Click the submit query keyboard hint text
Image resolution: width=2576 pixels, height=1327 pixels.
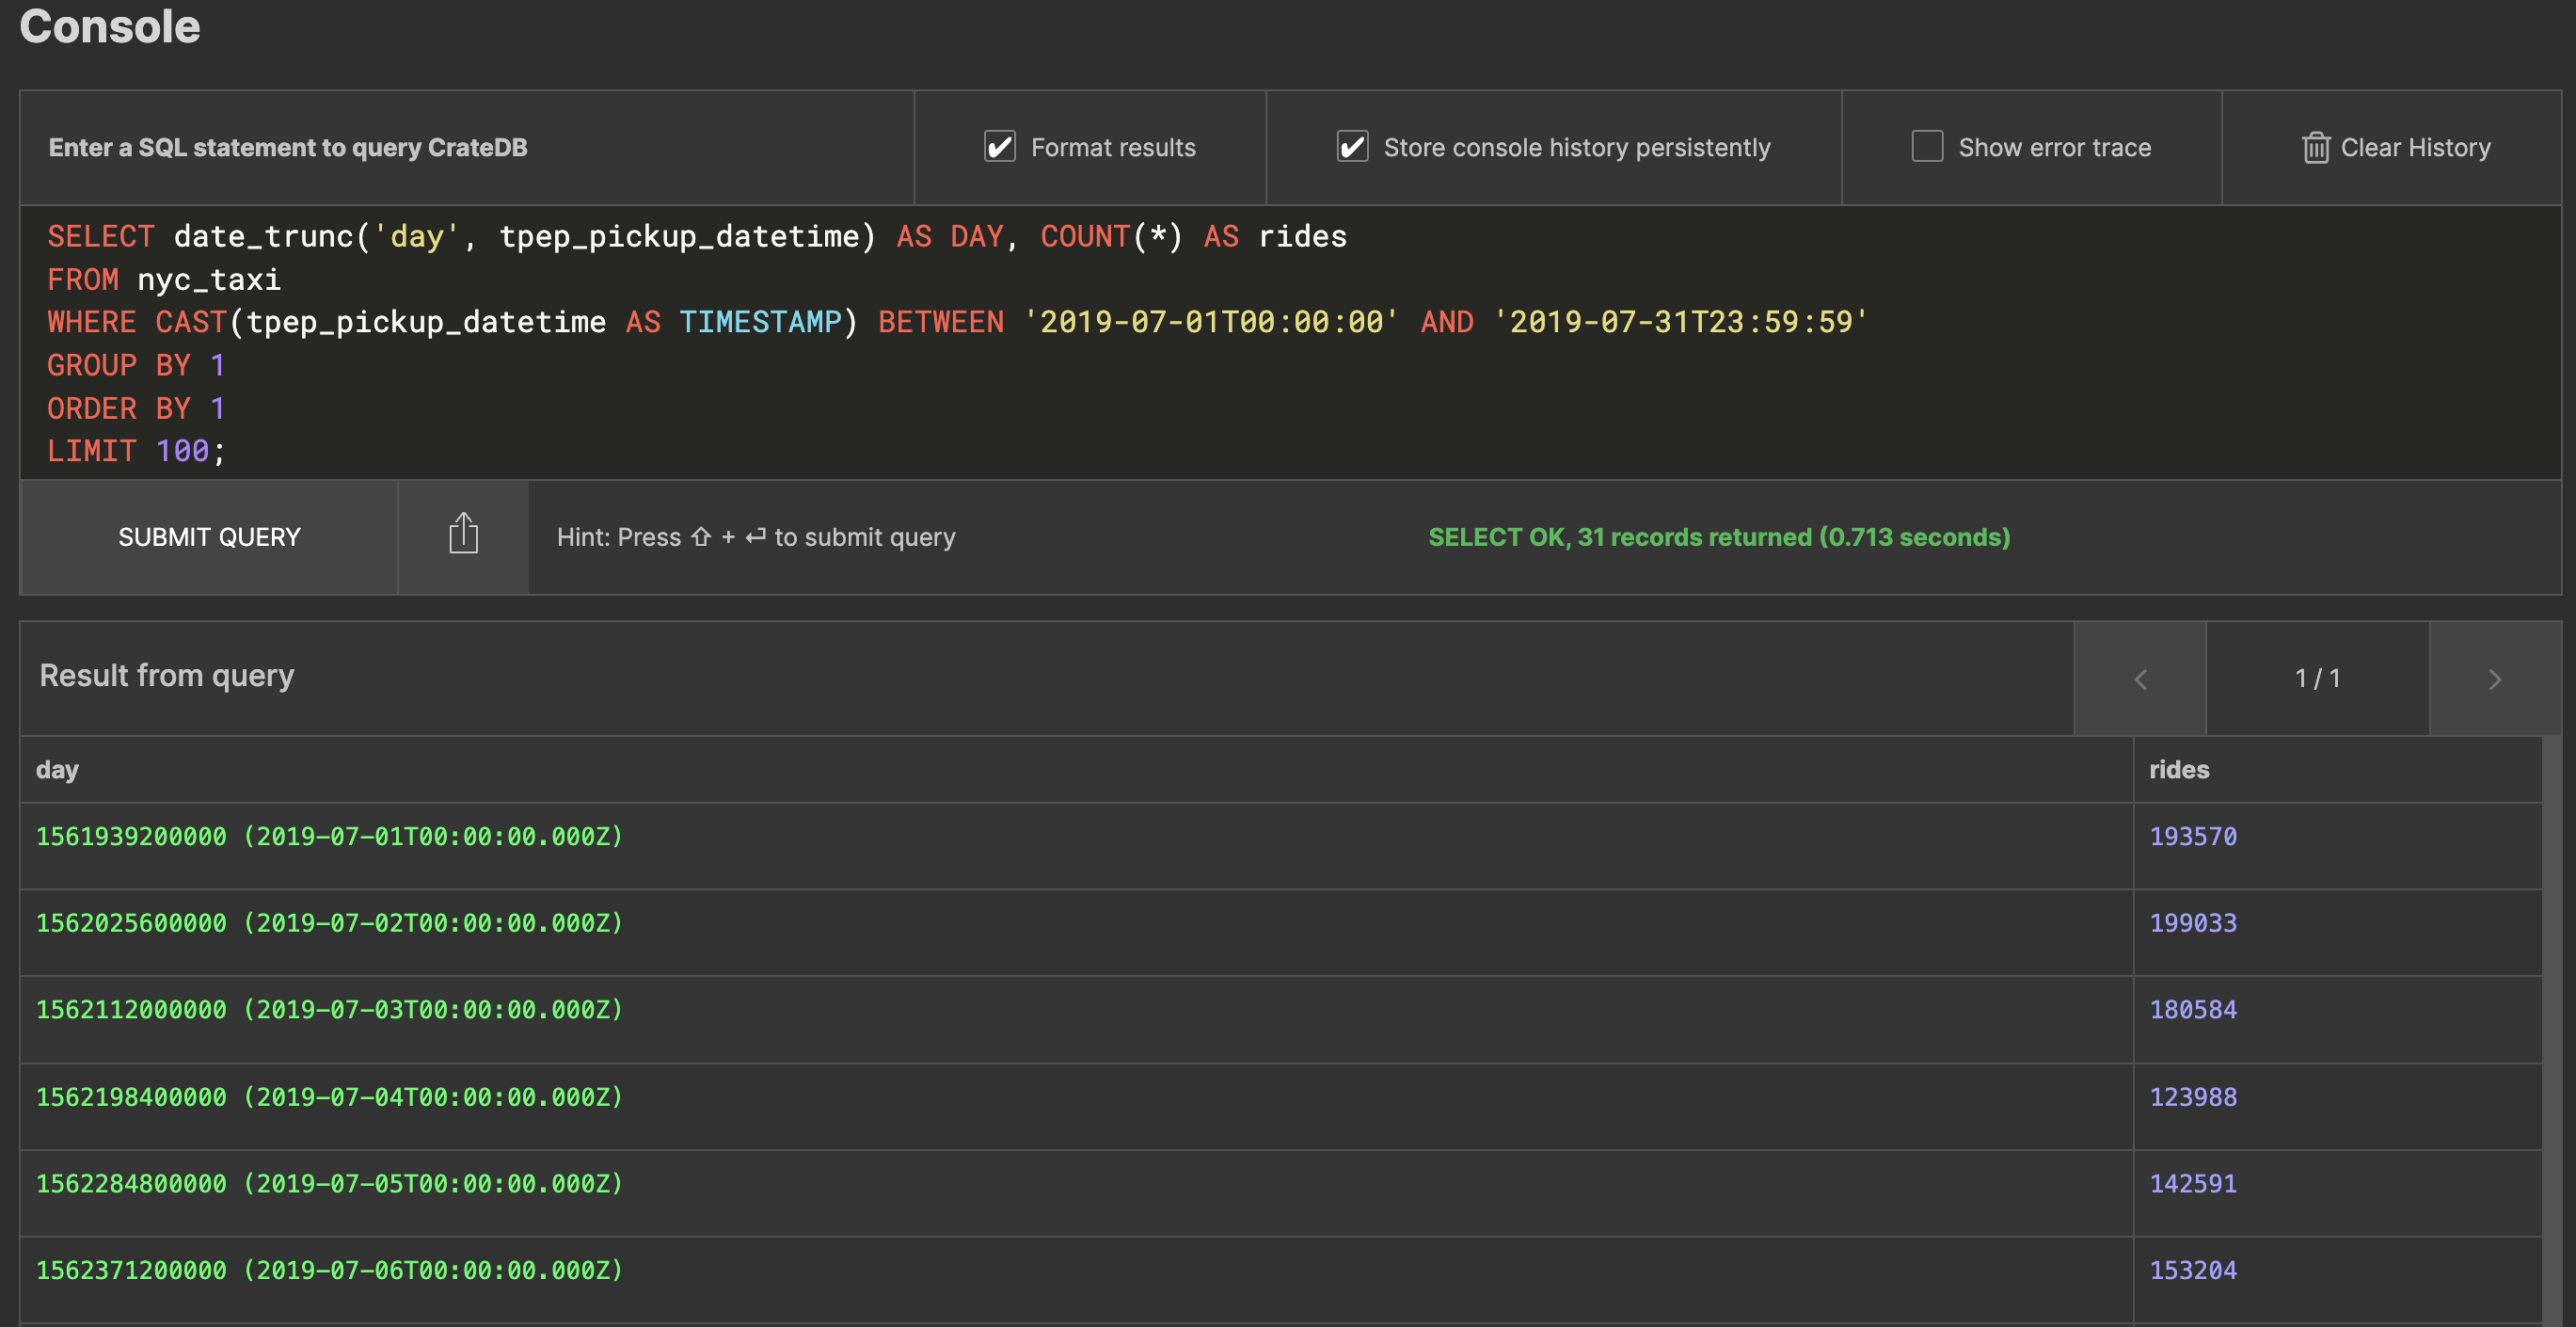point(756,537)
